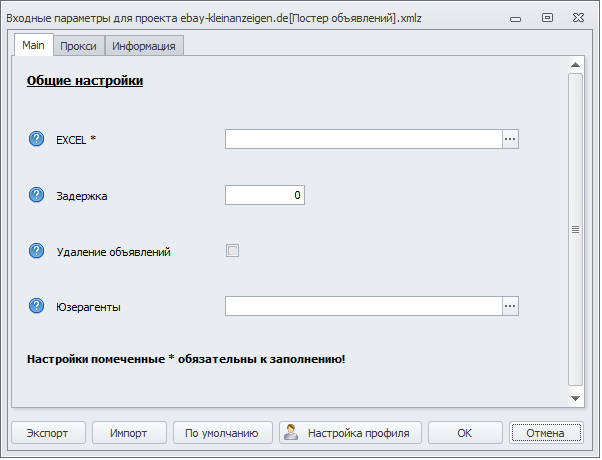Click the Экспорт button

(48, 433)
